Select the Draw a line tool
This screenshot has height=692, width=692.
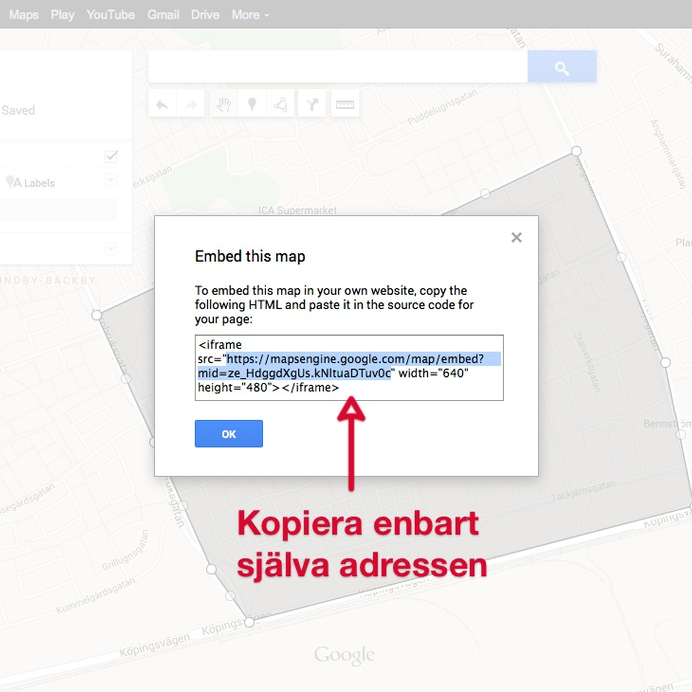pyautogui.click(x=281, y=104)
